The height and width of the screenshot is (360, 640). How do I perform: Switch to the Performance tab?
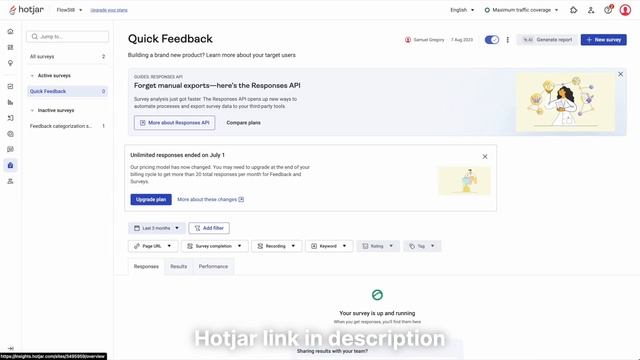pyautogui.click(x=213, y=267)
